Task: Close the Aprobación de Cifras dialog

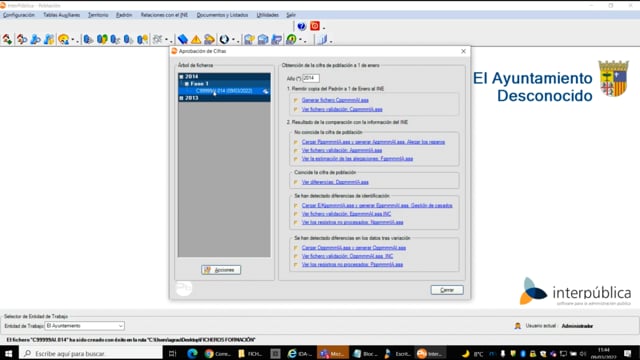Action: click(463, 51)
